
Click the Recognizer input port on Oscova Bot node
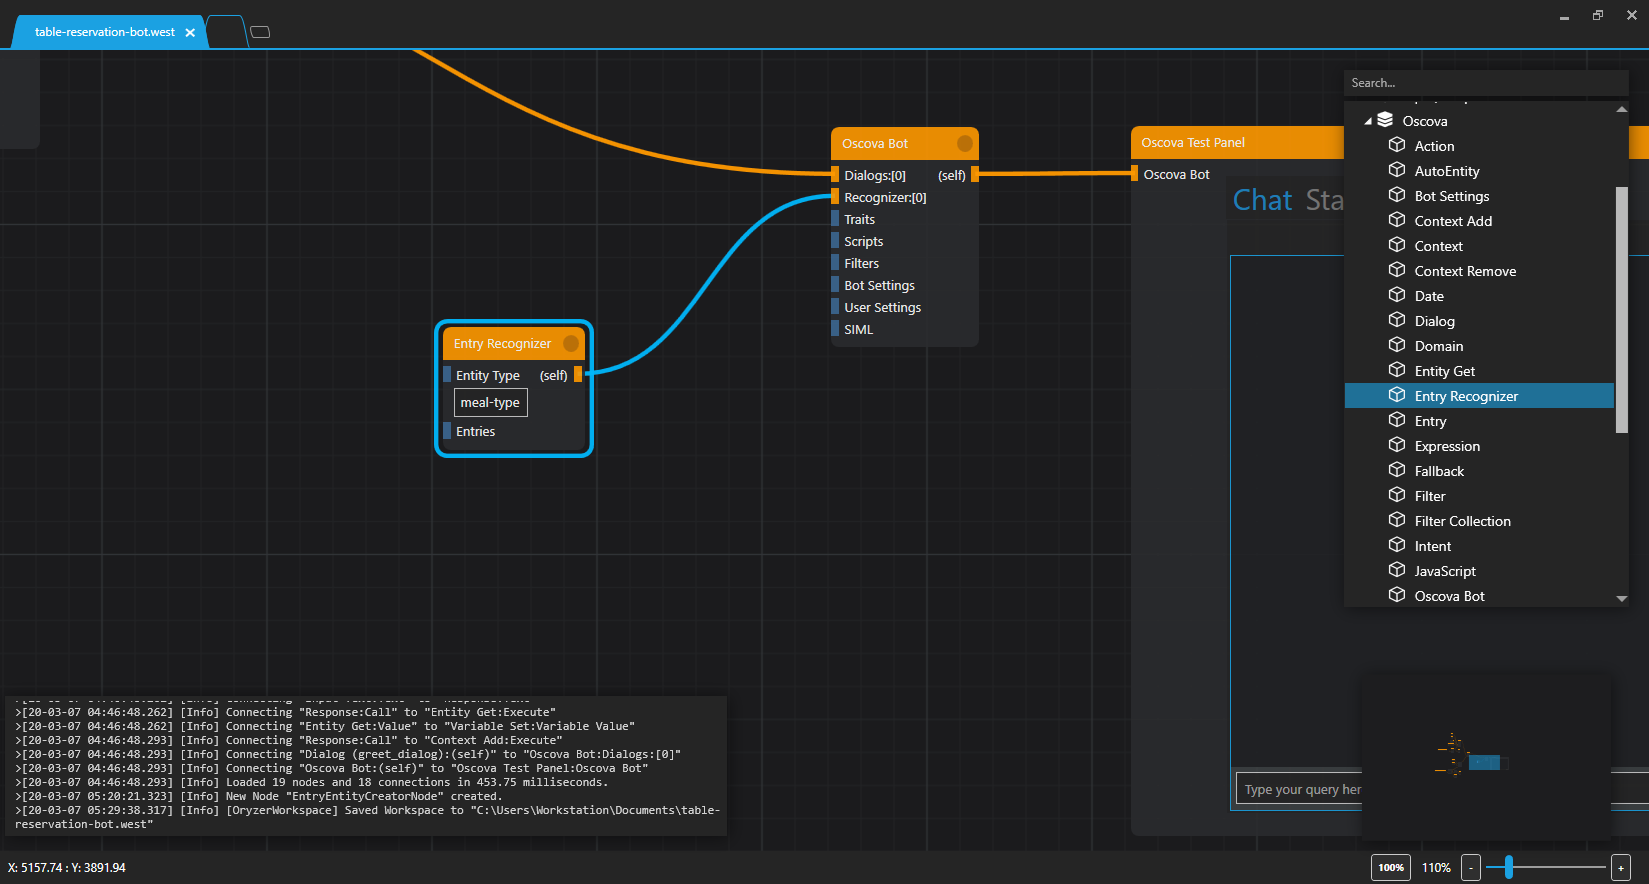(835, 197)
